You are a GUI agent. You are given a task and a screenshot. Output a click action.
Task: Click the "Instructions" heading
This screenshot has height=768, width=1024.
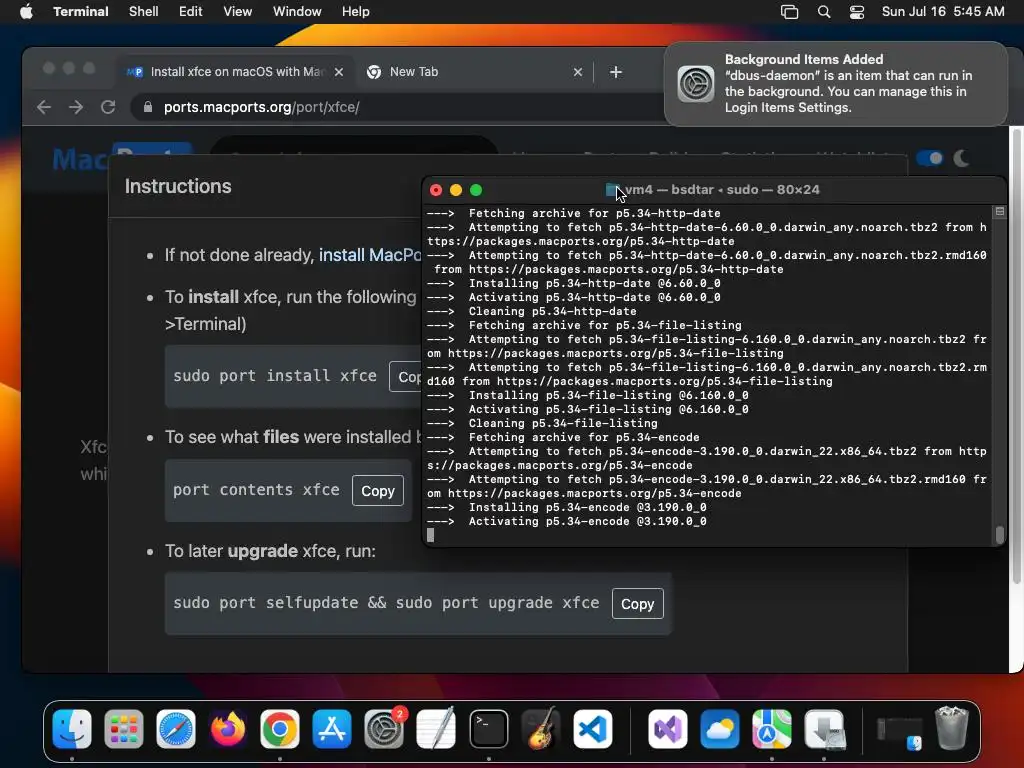pos(178,186)
